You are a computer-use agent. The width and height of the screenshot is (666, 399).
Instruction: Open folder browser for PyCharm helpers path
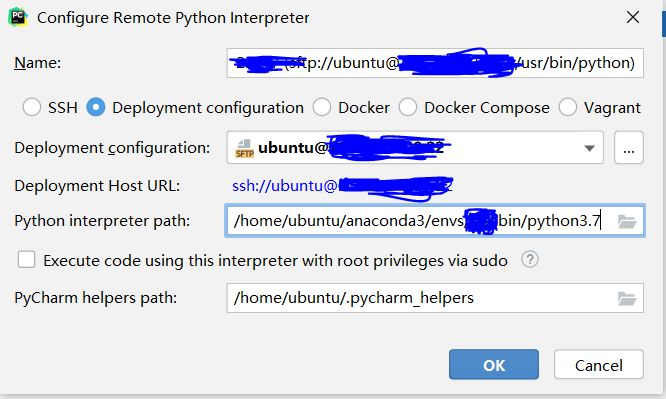pyautogui.click(x=627, y=298)
